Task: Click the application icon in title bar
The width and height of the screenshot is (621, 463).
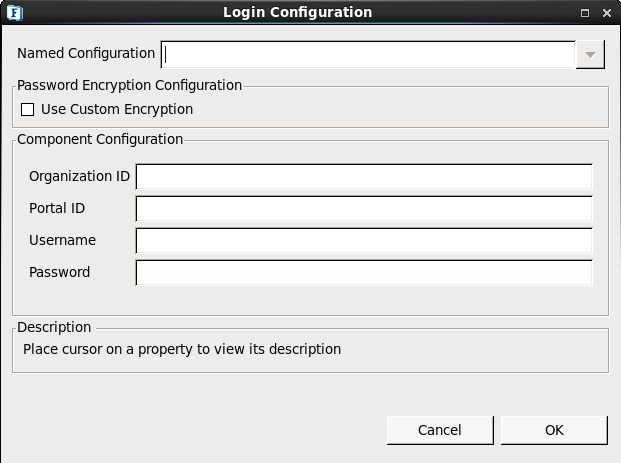Action: [x=13, y=13]
